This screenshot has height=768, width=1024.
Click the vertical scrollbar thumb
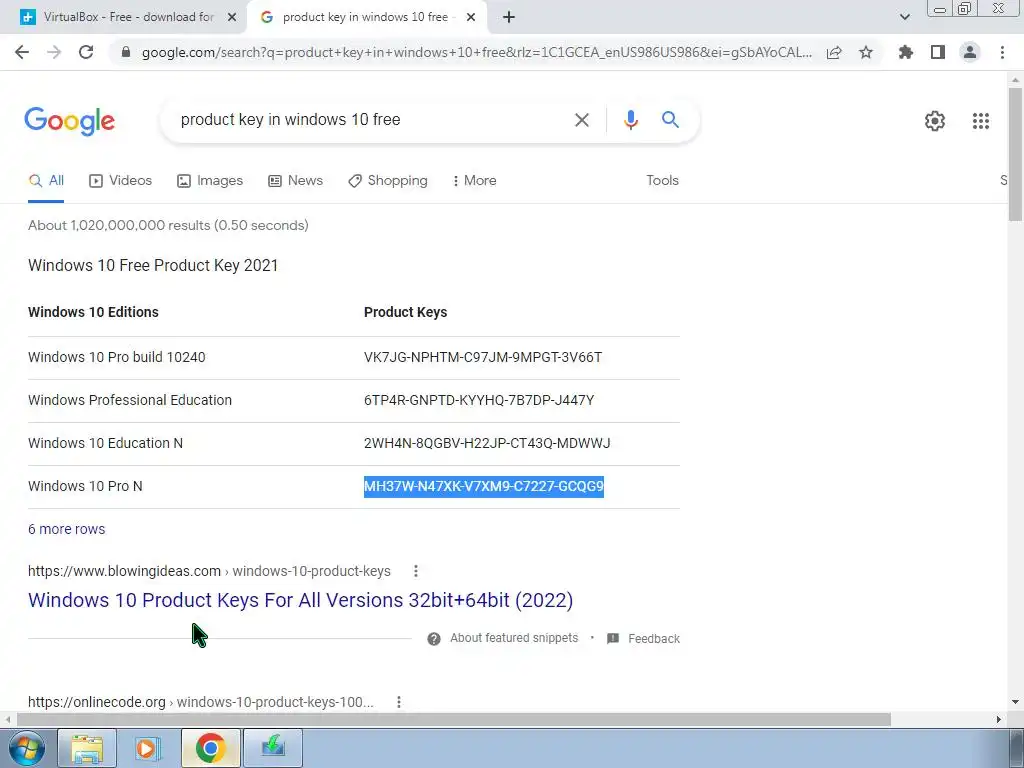coord(1015,155)
